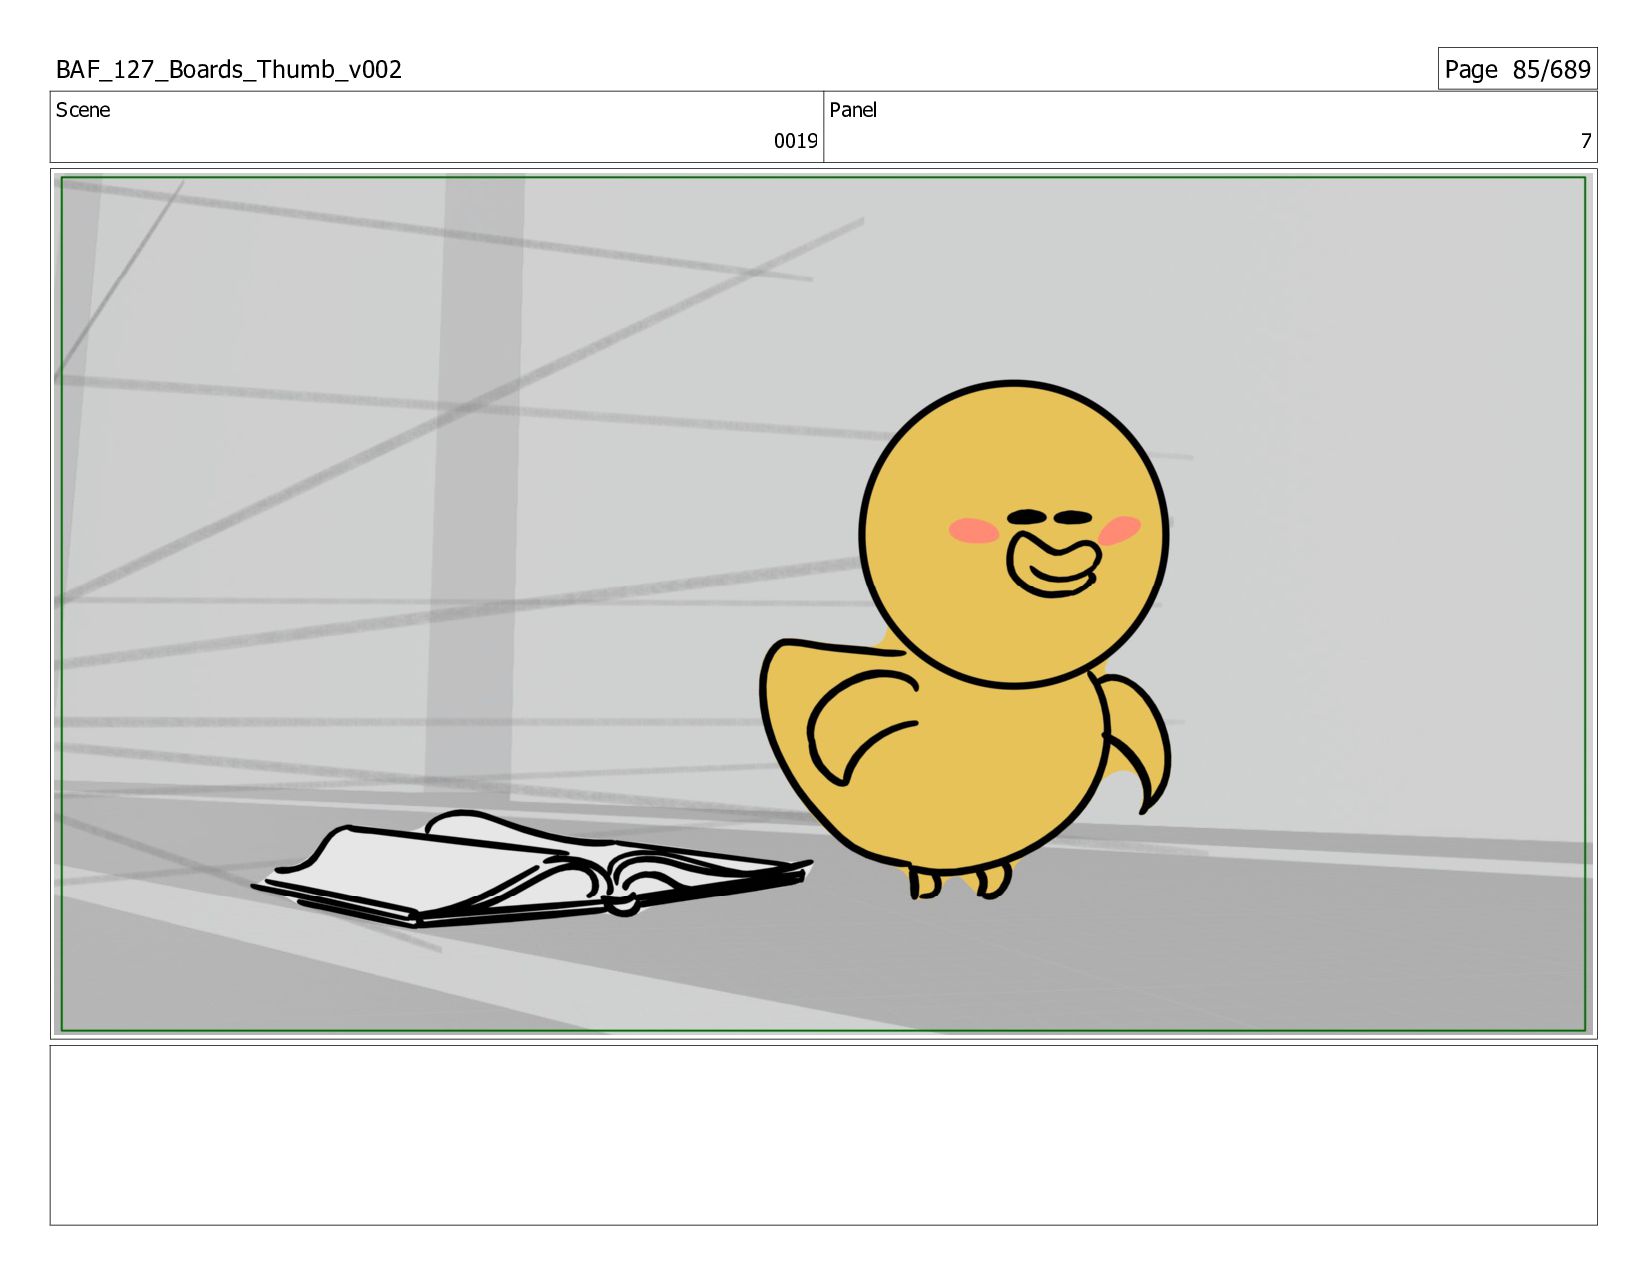This screenshot has height=1275, width=1650.
Task: Click the yellow duck in the storyboard
Action: 965,640
